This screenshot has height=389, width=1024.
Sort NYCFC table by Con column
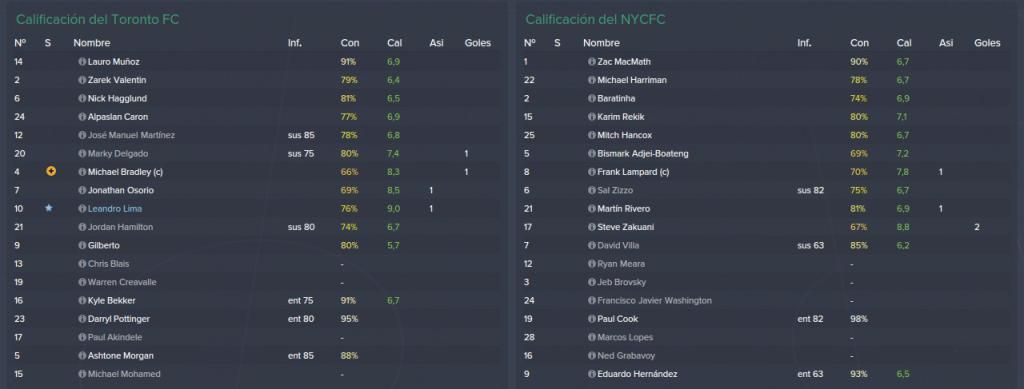(x=859, y=43)
